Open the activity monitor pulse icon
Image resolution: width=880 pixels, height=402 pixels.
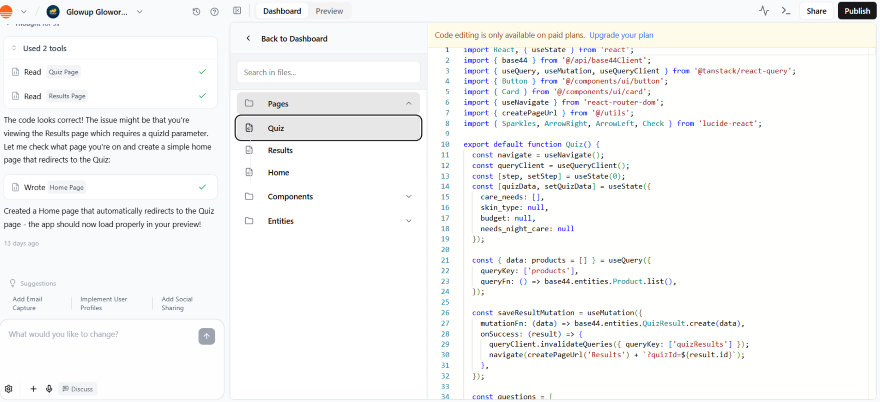(764, 11)
